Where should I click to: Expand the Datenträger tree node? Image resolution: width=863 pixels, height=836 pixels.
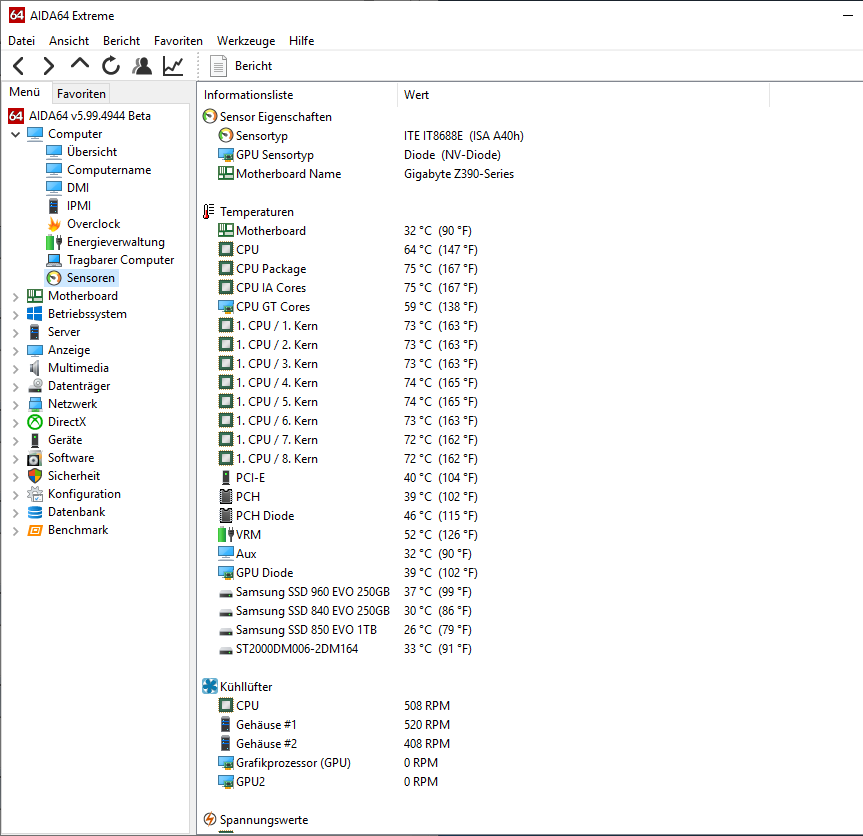[x=15, y=387]
